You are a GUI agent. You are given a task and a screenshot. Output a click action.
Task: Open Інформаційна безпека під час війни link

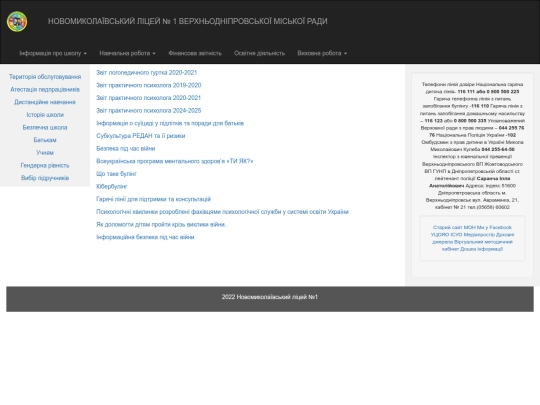[x=145, y=237]
